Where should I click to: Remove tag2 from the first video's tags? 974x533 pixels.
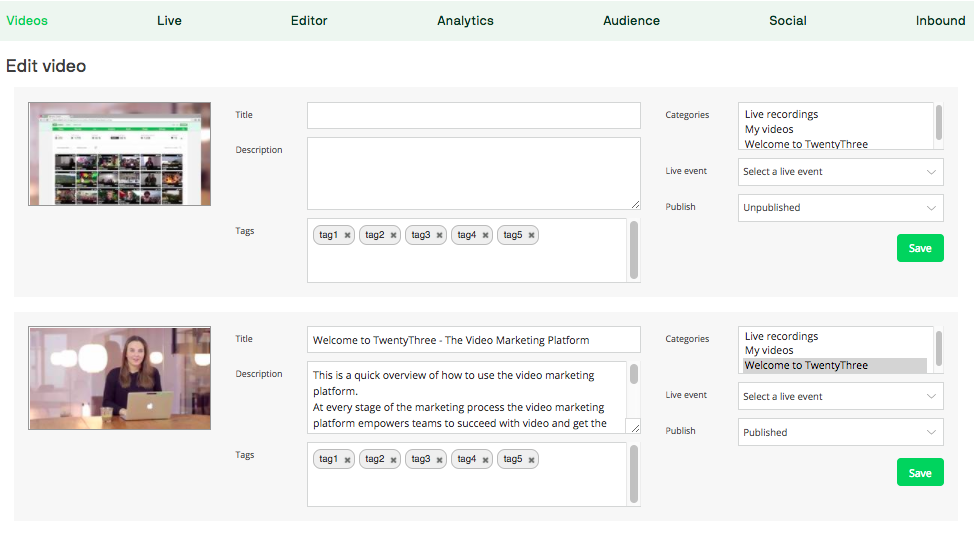click(393, 235)
